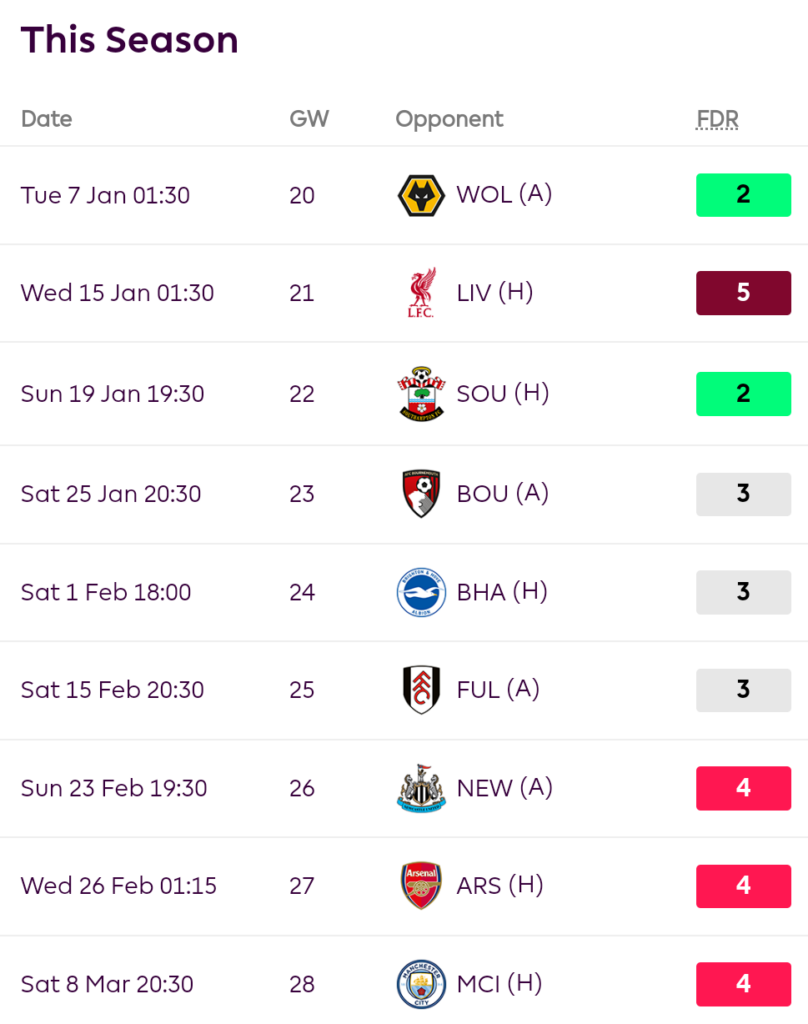Click the Fulham club crest
The image size is (808, 1024).
click(x=421, y=690)
